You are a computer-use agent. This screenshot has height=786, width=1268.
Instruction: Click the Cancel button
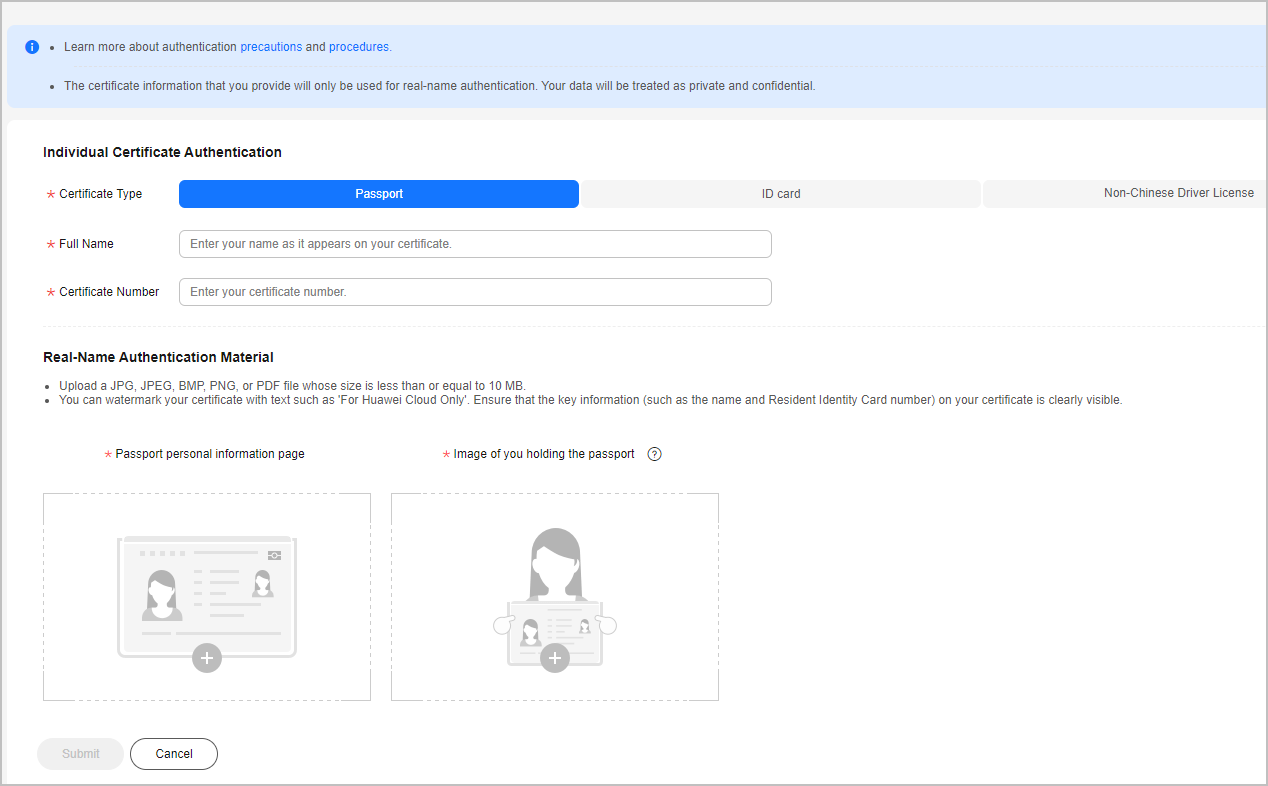[x=174, y=754]
